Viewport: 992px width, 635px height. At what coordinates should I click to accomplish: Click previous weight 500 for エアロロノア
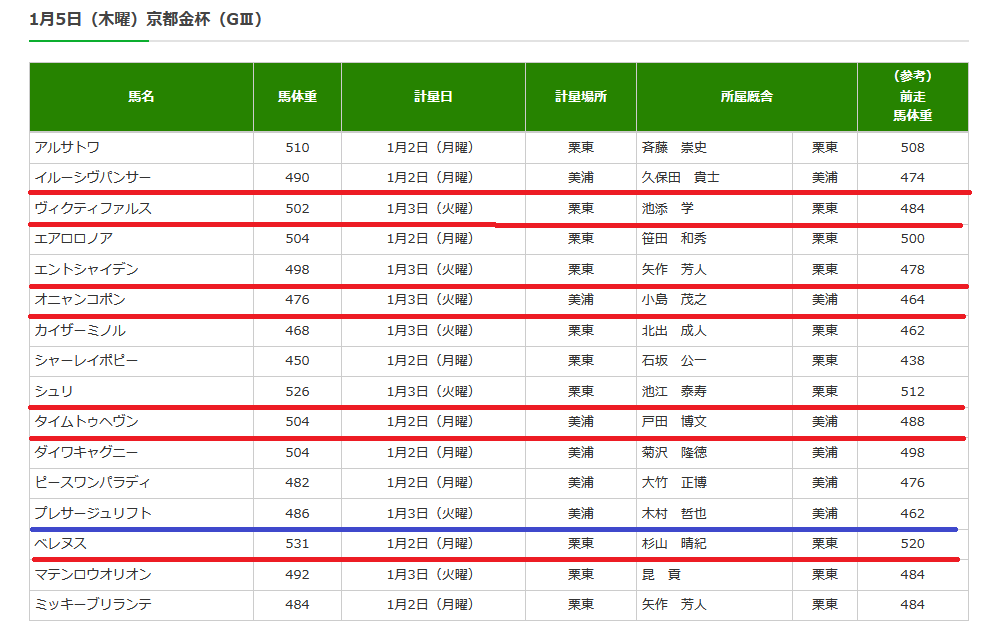pos(912,238)
